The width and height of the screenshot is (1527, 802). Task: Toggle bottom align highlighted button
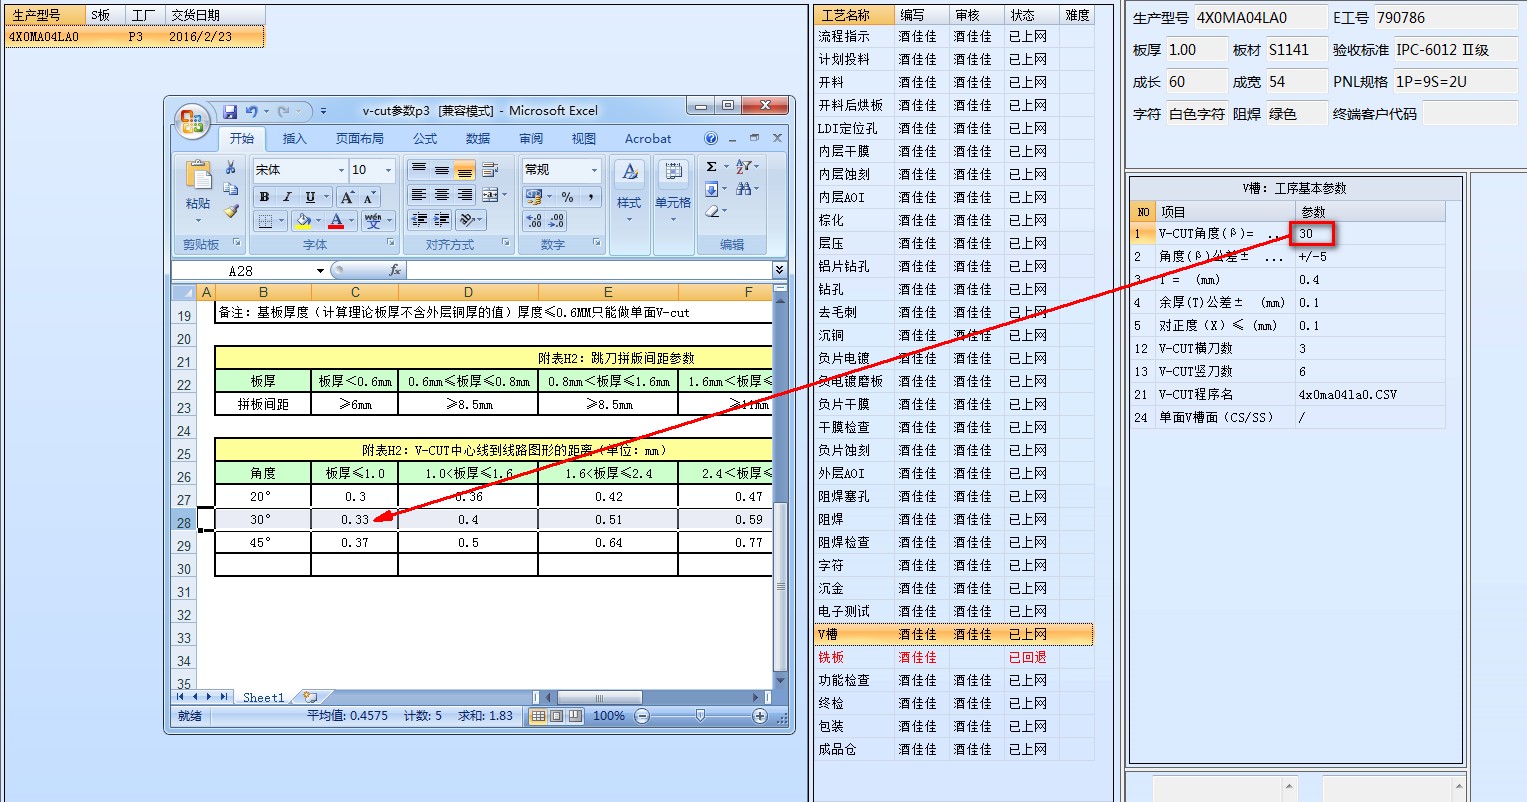465,169
